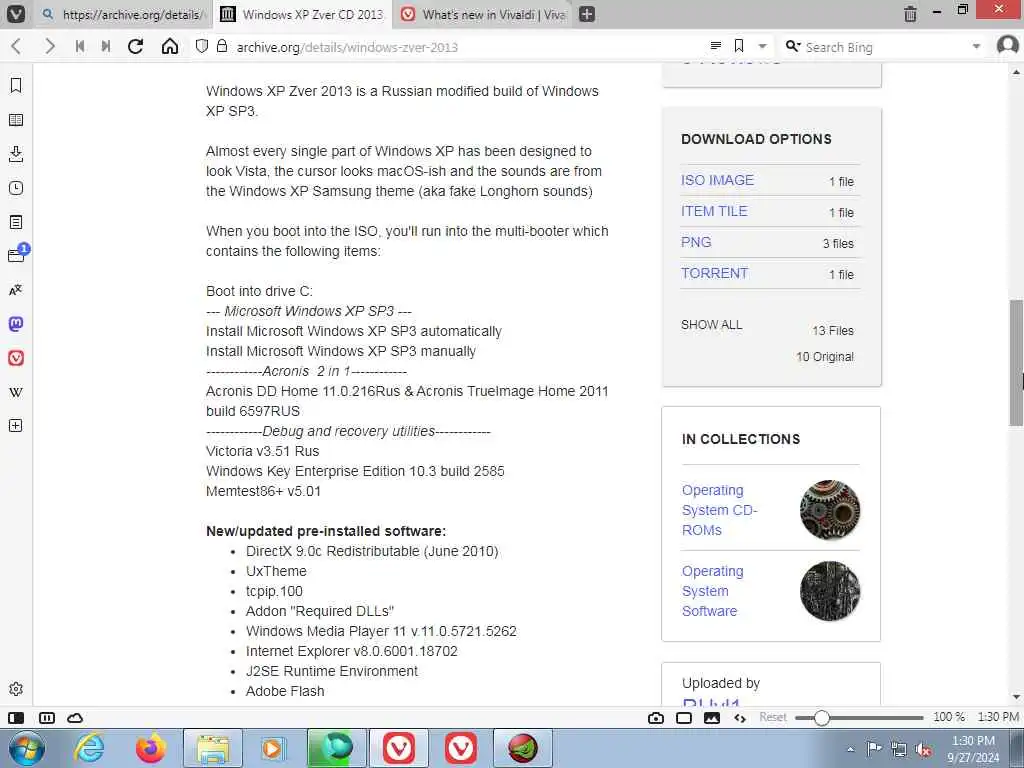This screenshot has width=1024, height=768.
Task: Go back using the back arrow
Action: coord(16,46)
